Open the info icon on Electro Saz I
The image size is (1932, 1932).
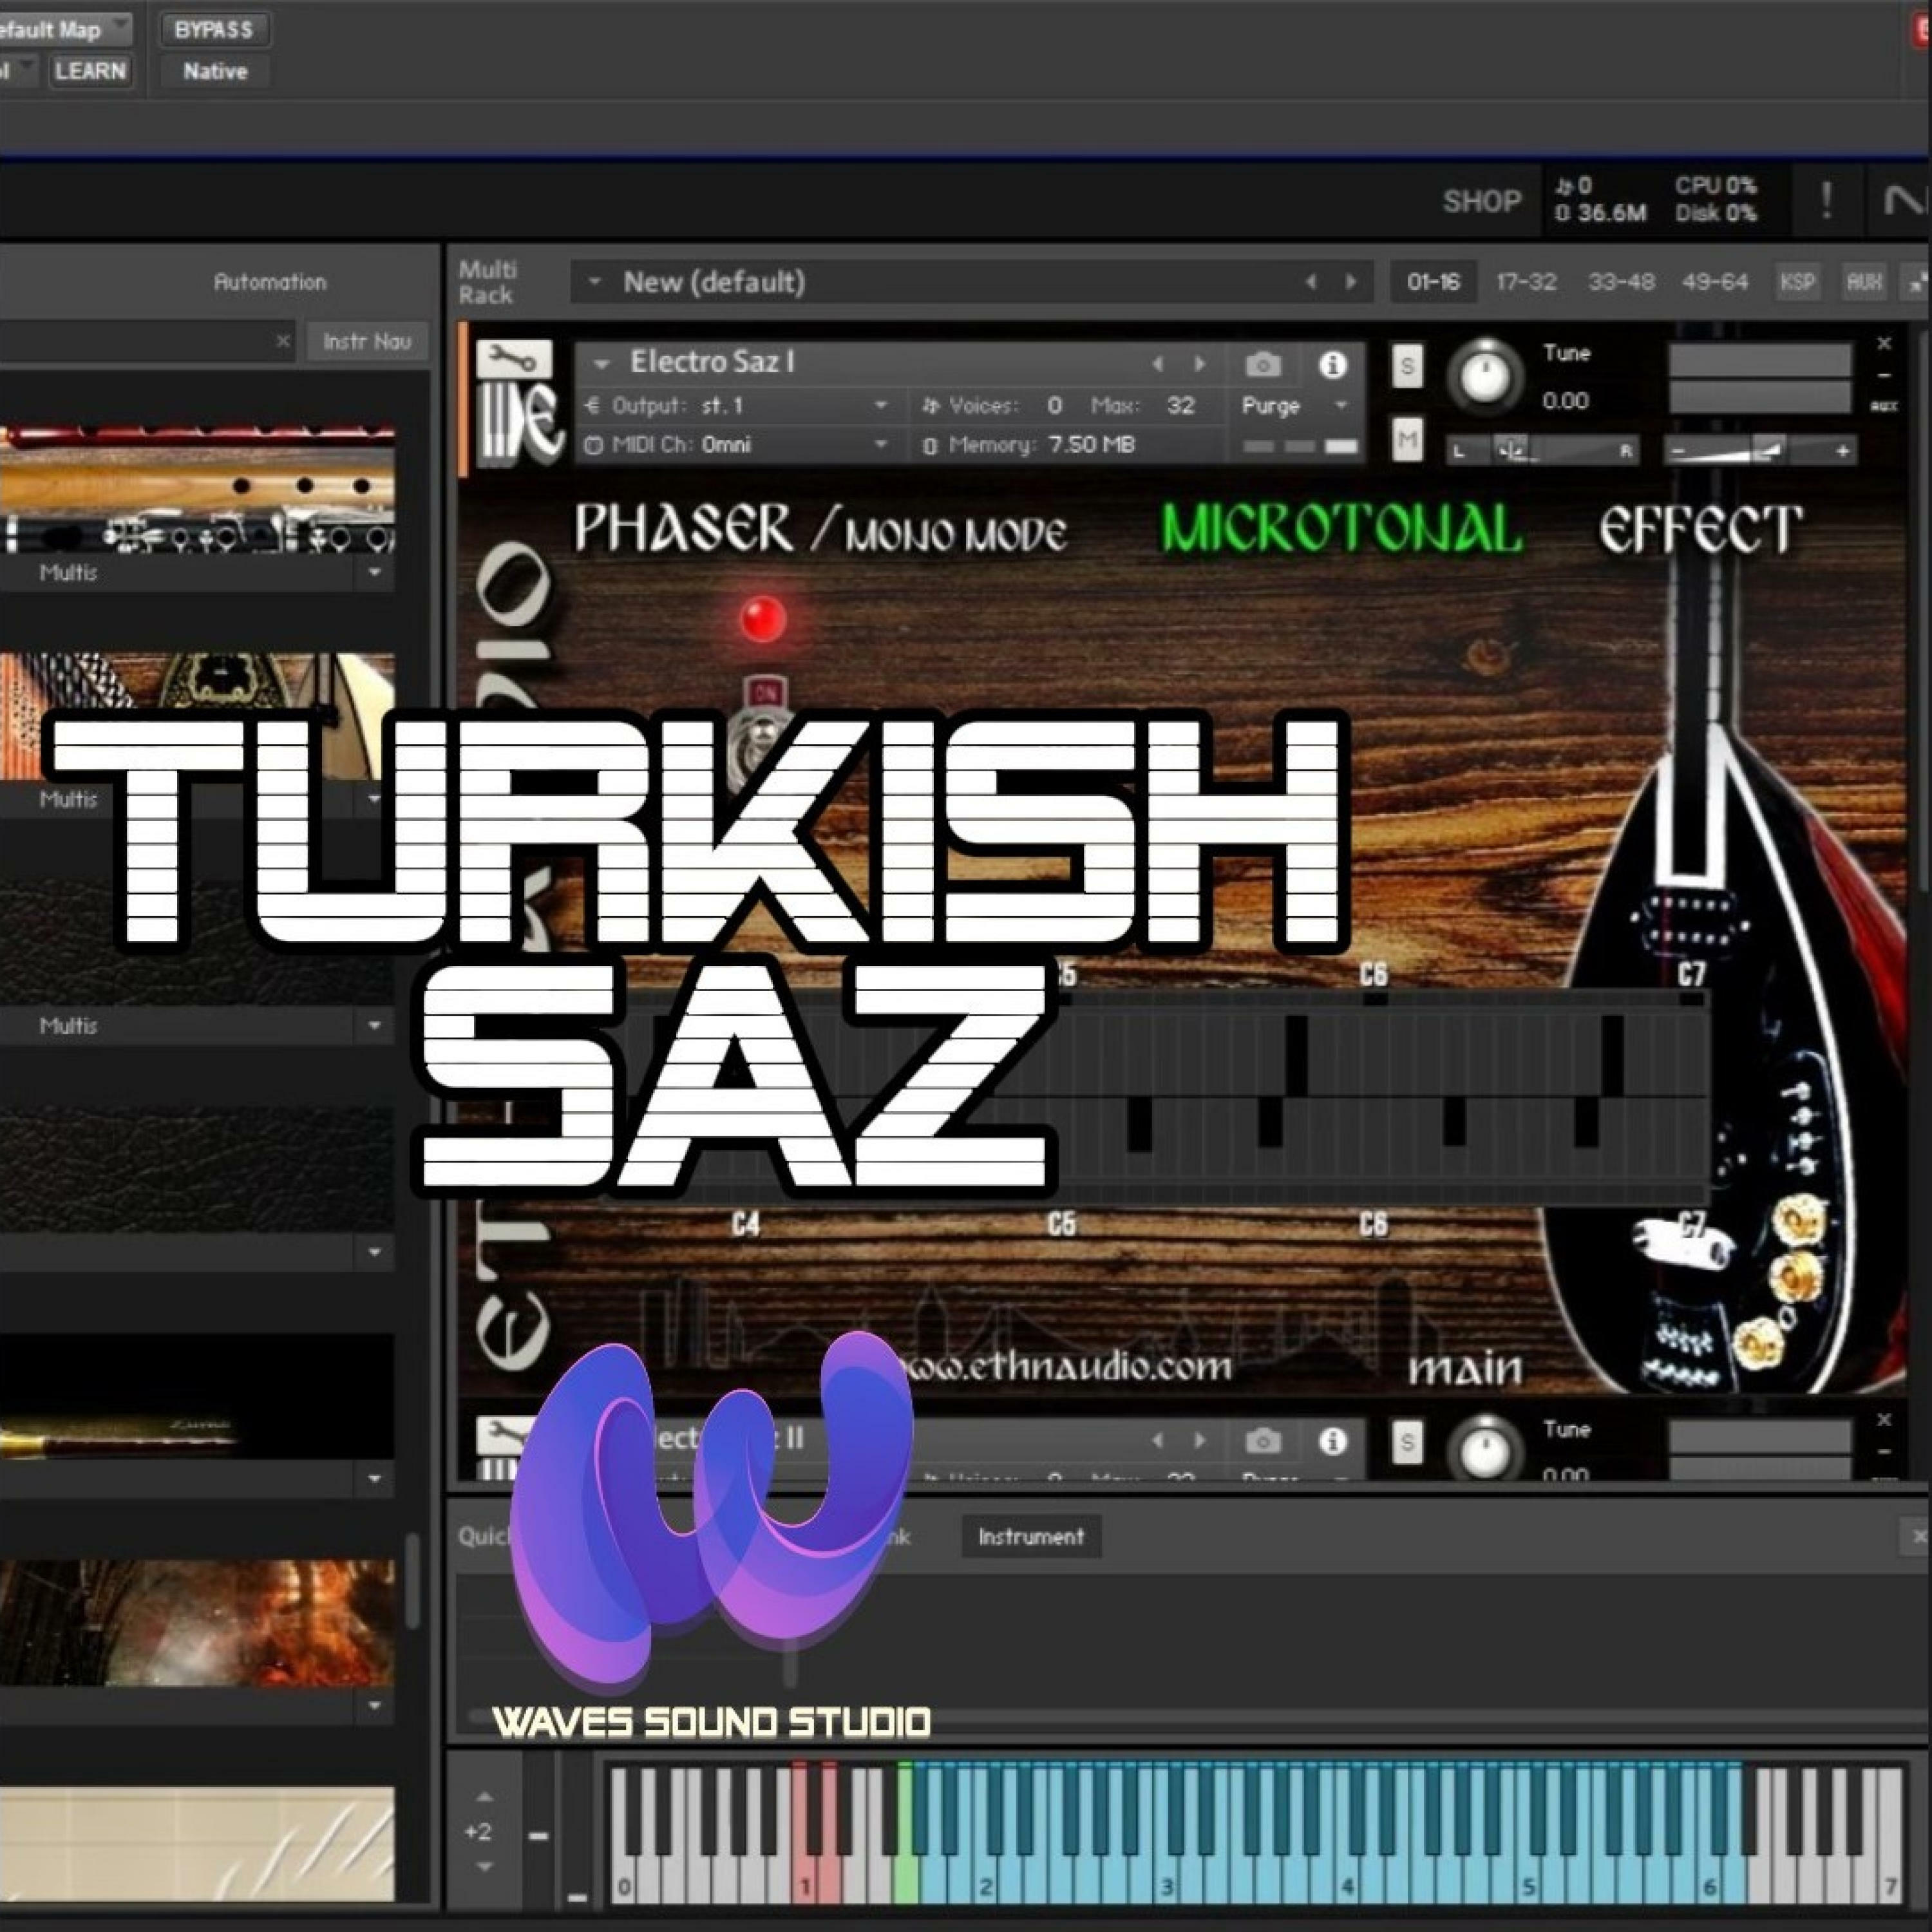pyautogui.click(x=1332, y=365)
